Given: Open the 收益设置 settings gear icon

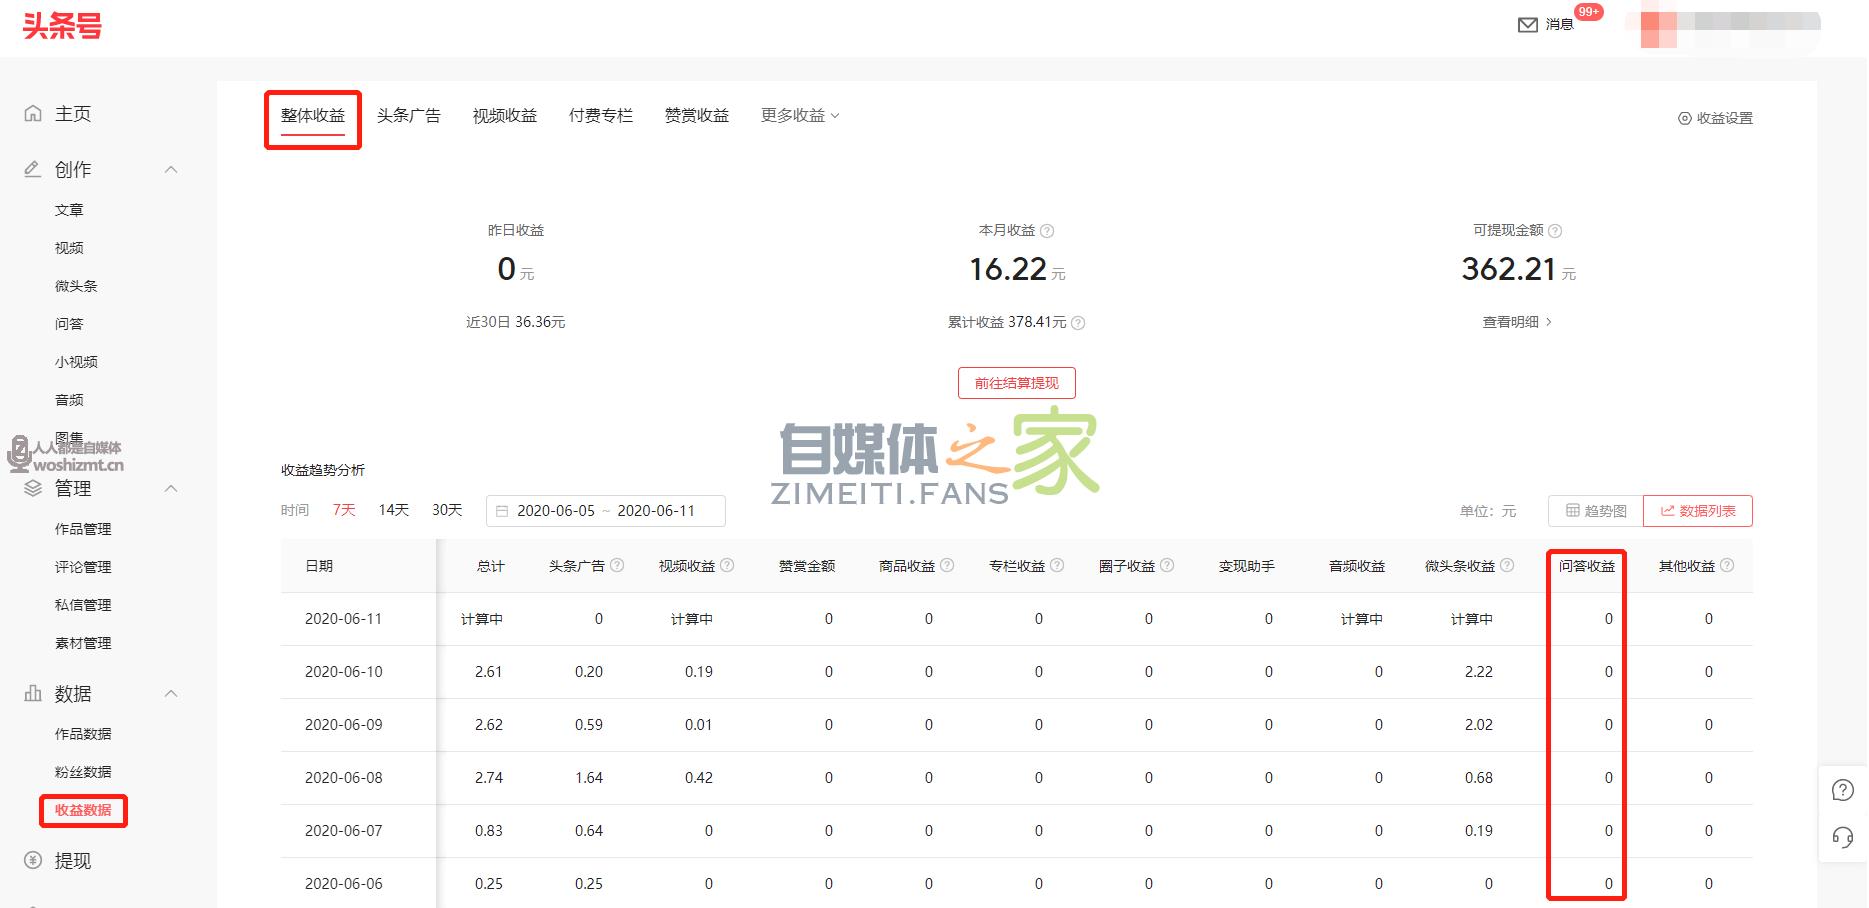Looking at the screenshot, I should (x=1684, y=117).
